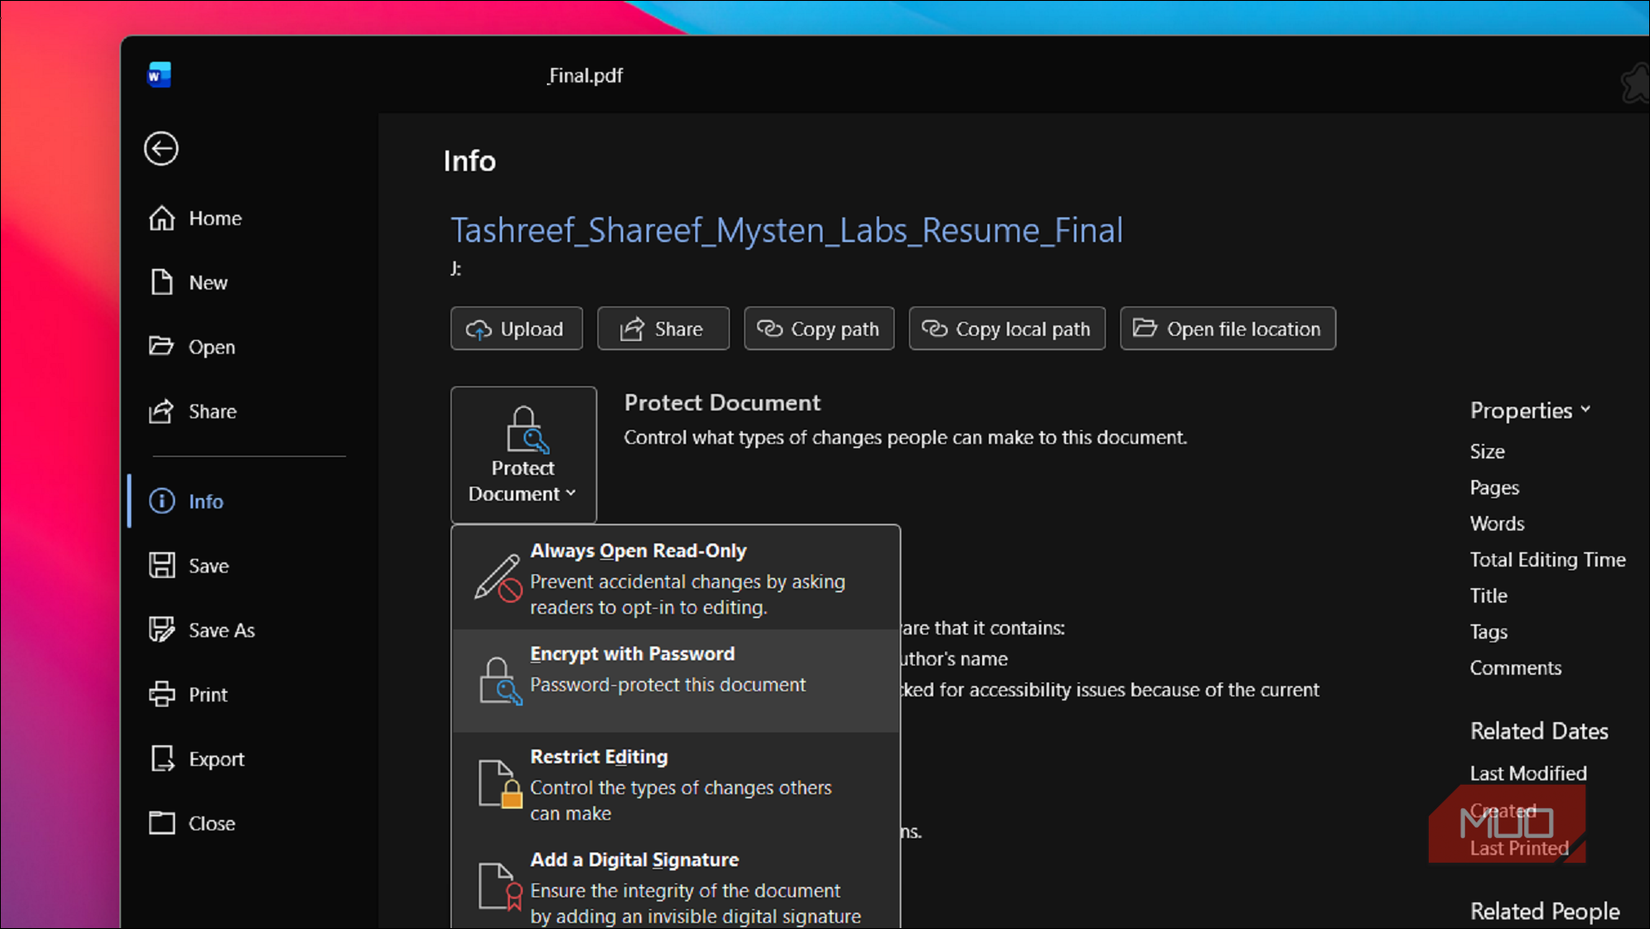The width and height of the screenshot is (1650, 929).
Task: Select the Print icon
Action: click(163, 694)
